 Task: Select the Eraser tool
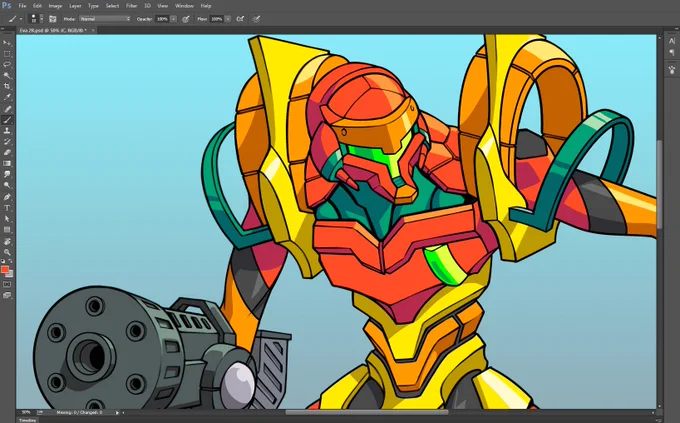click(x=7, y=153)
